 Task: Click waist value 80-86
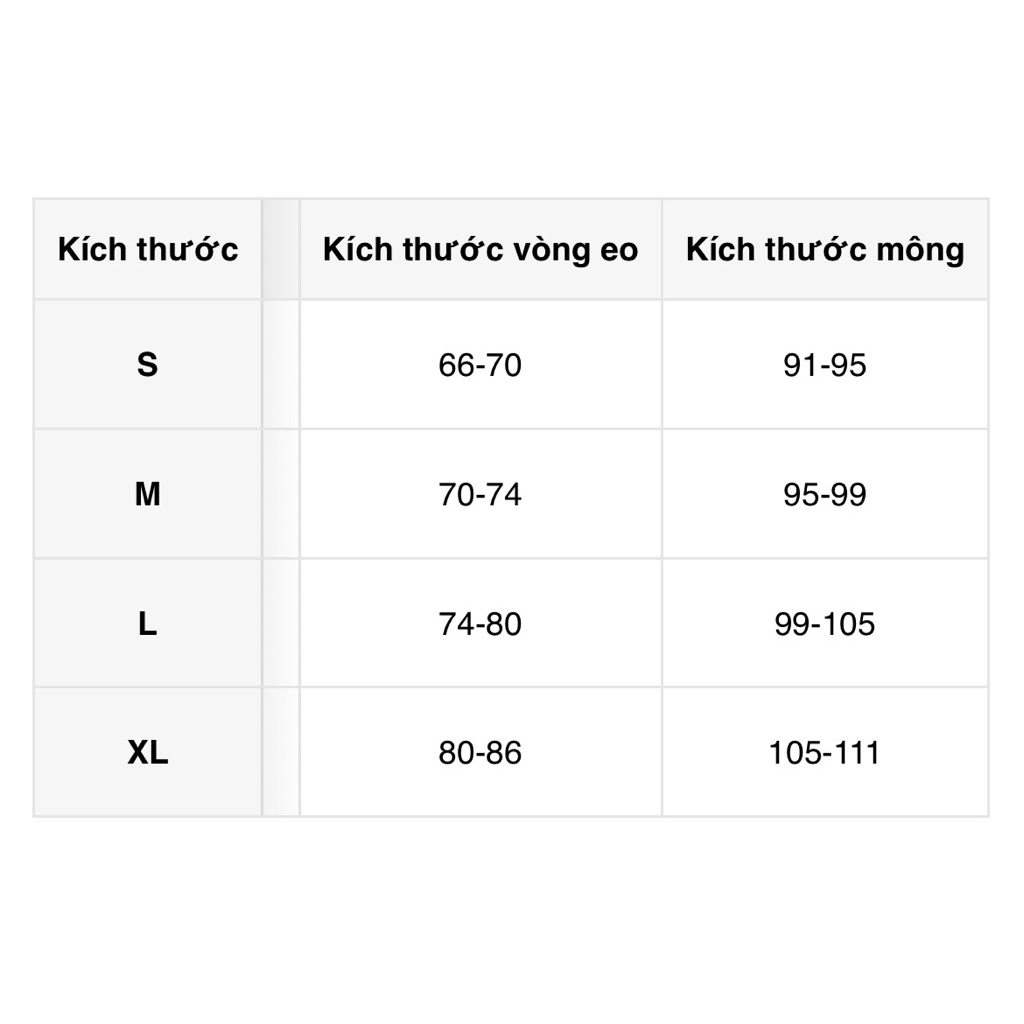[x=480, y=752]
